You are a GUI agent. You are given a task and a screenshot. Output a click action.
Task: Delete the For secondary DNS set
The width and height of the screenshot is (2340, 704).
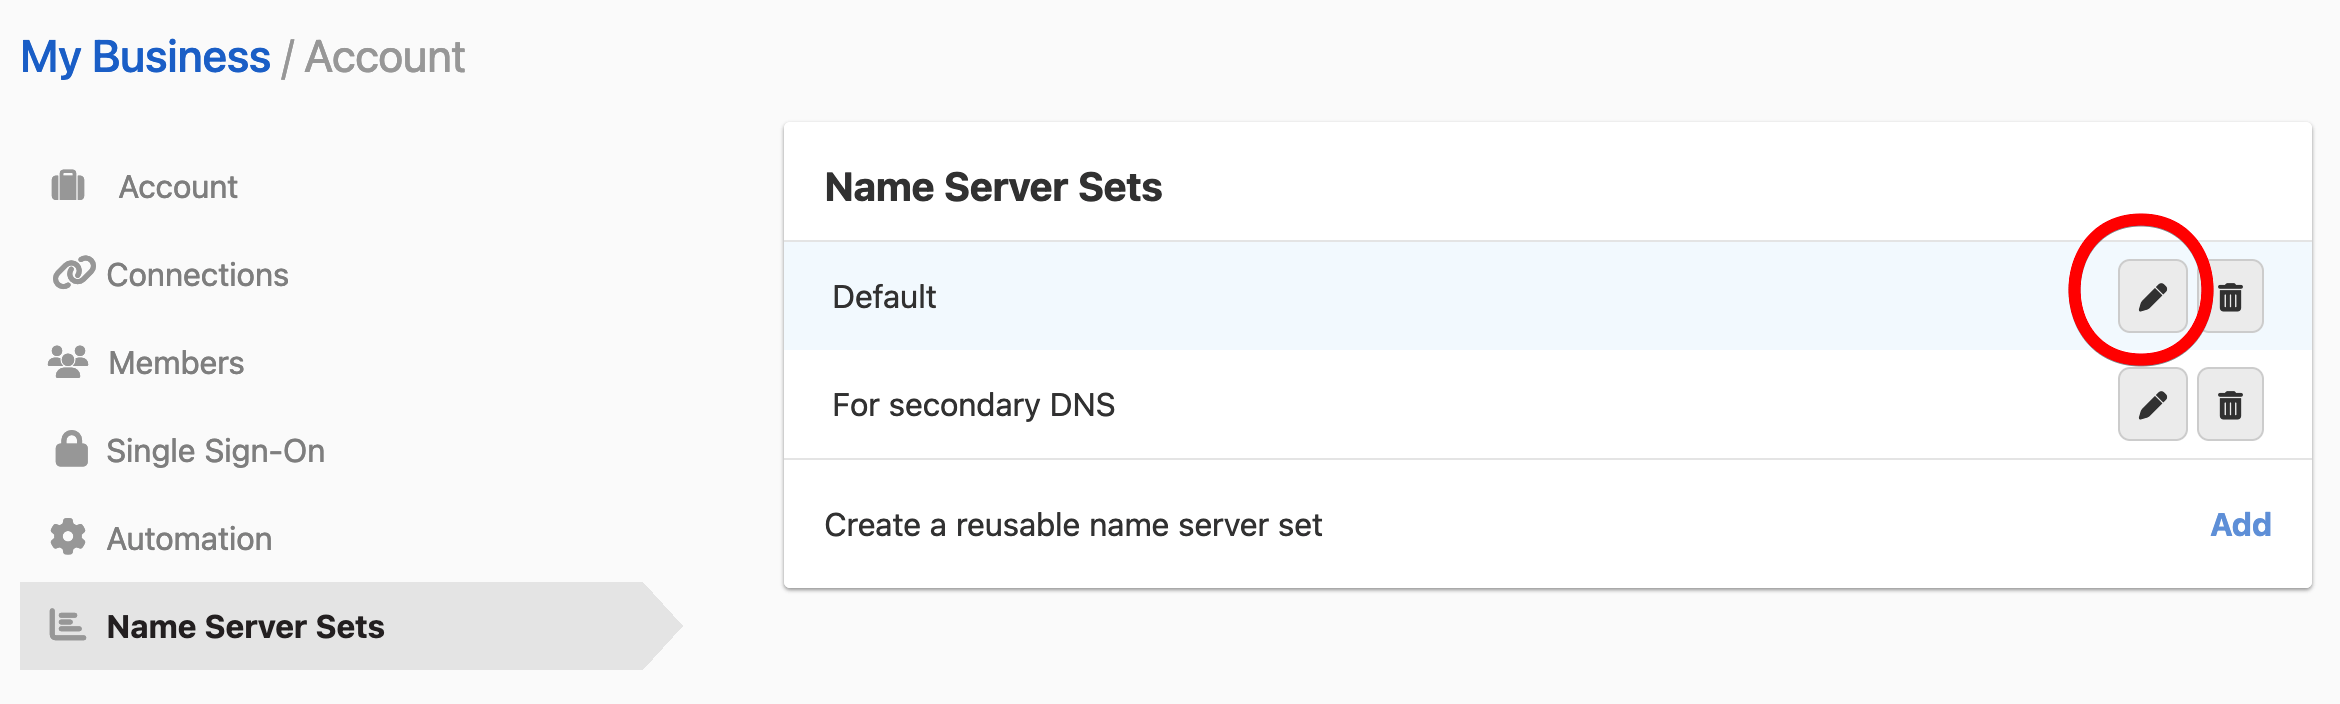(x=2230, y=404)
